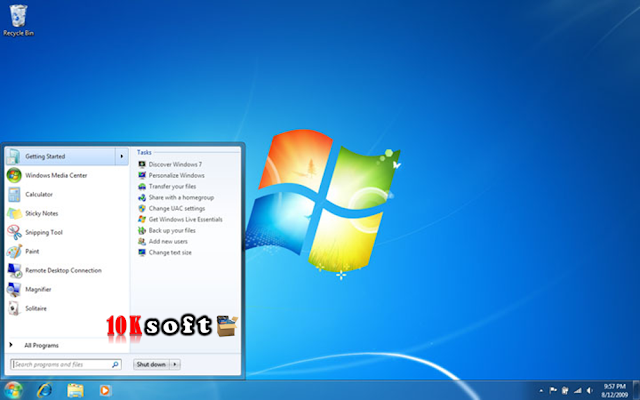Open the Paint palette icon
640x400 pixels.
click(x=14, y=251)
